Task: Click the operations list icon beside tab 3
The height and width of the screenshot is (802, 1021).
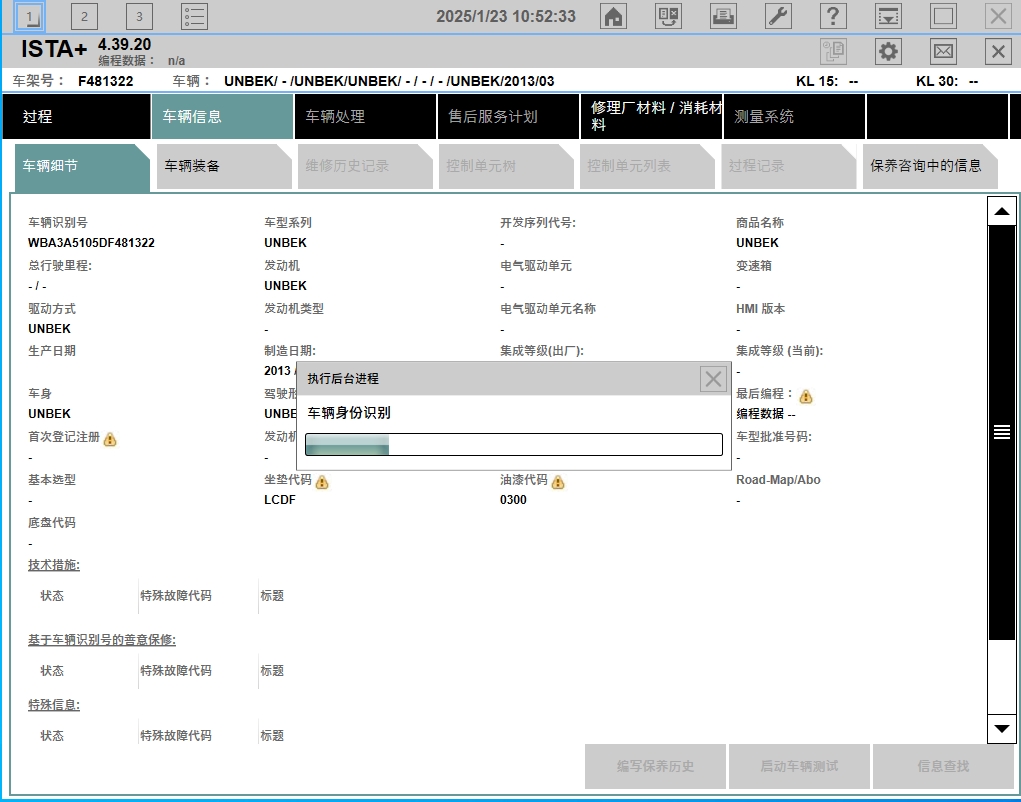Action: tap(194, 16)
